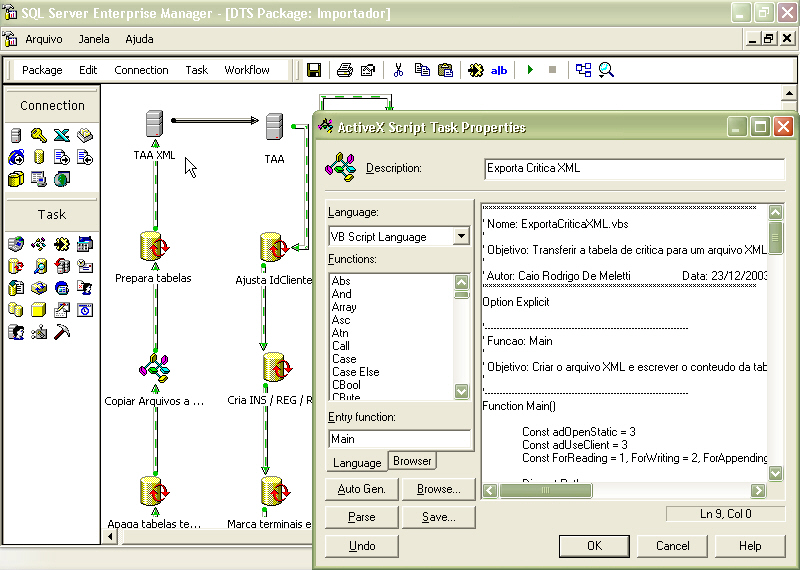This screenshot has height=570, width=800.
Task: Click the Cut scissors toolbar icon
Action: [x=398, y=70]
